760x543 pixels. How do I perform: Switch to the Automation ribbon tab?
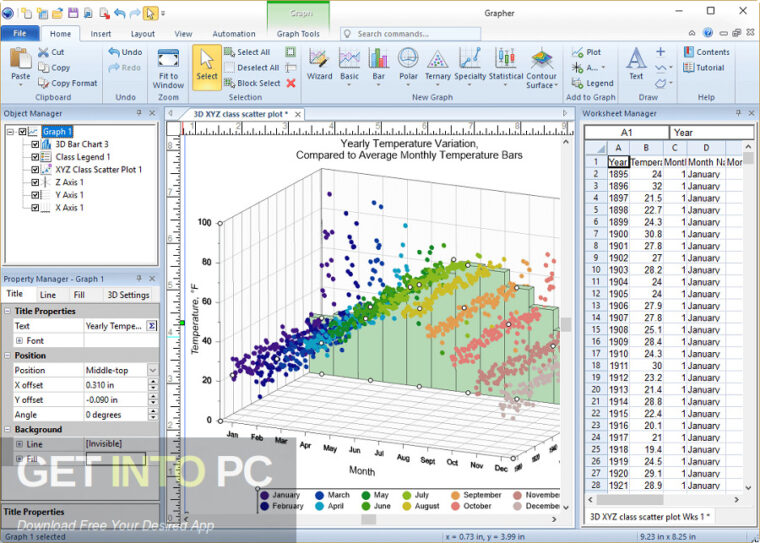tap(234, 34)
